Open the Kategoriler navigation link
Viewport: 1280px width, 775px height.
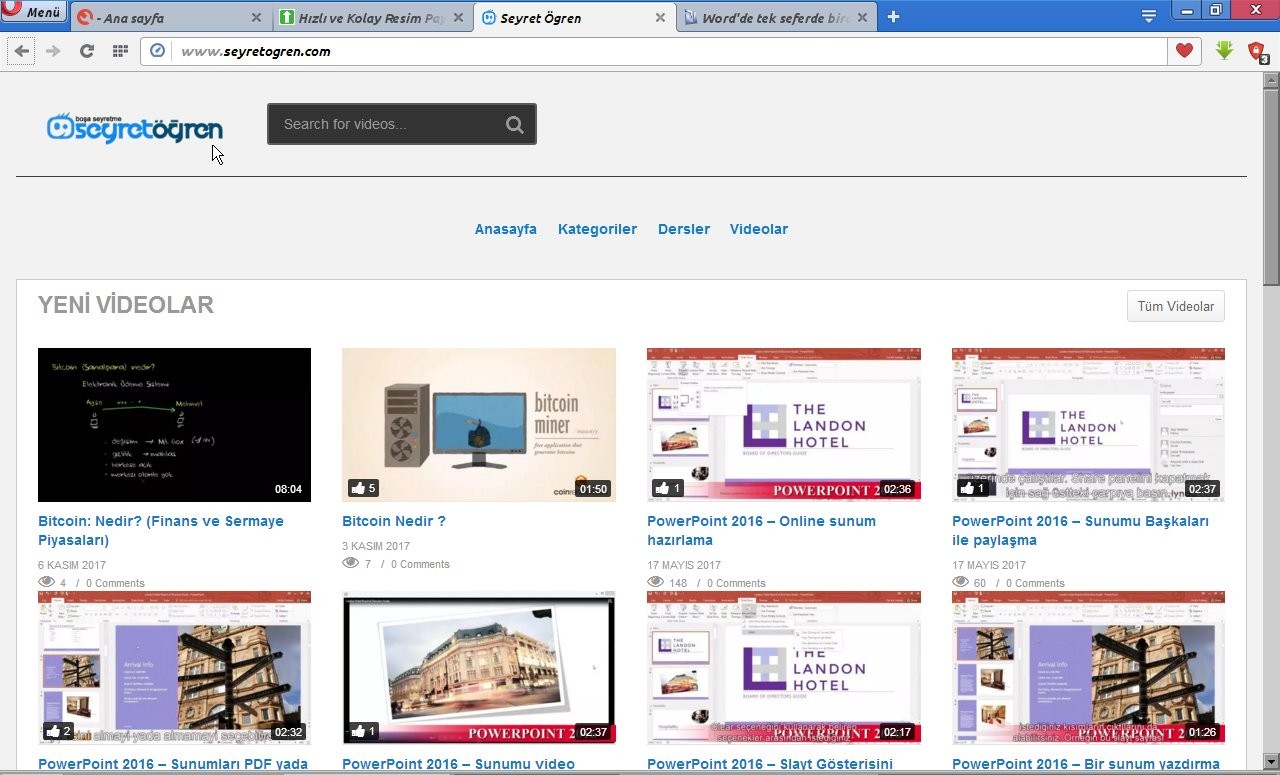[x=597, y=229]
